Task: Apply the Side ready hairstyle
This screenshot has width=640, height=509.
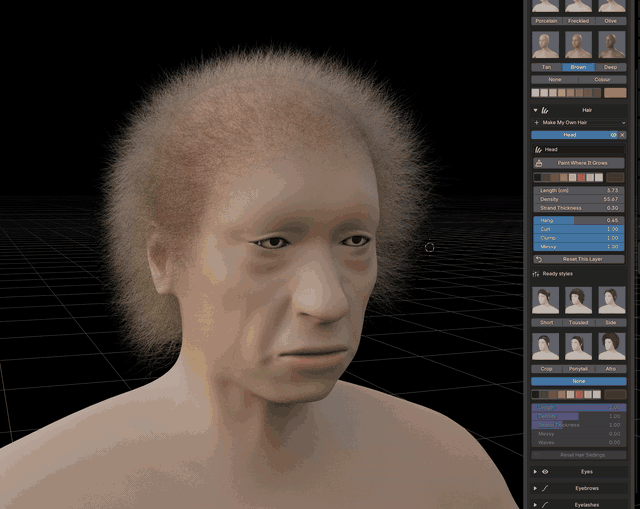Action: (611, 322)
